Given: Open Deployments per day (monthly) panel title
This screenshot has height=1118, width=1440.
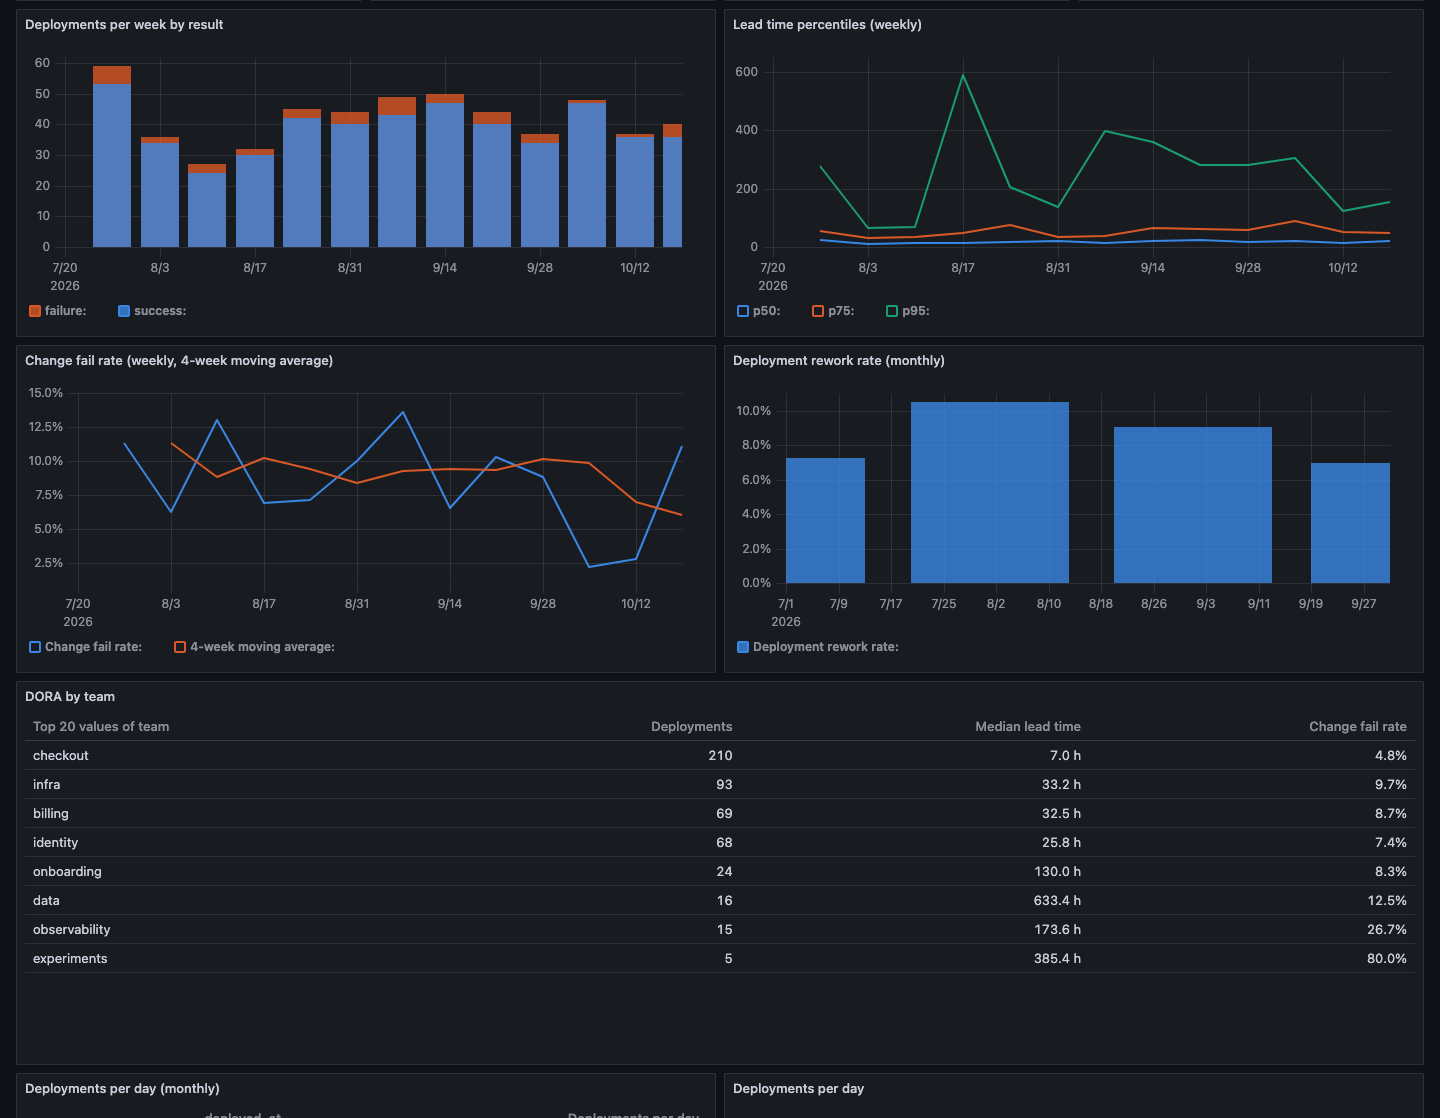Looking at the screenshot, I should 122,1088.
